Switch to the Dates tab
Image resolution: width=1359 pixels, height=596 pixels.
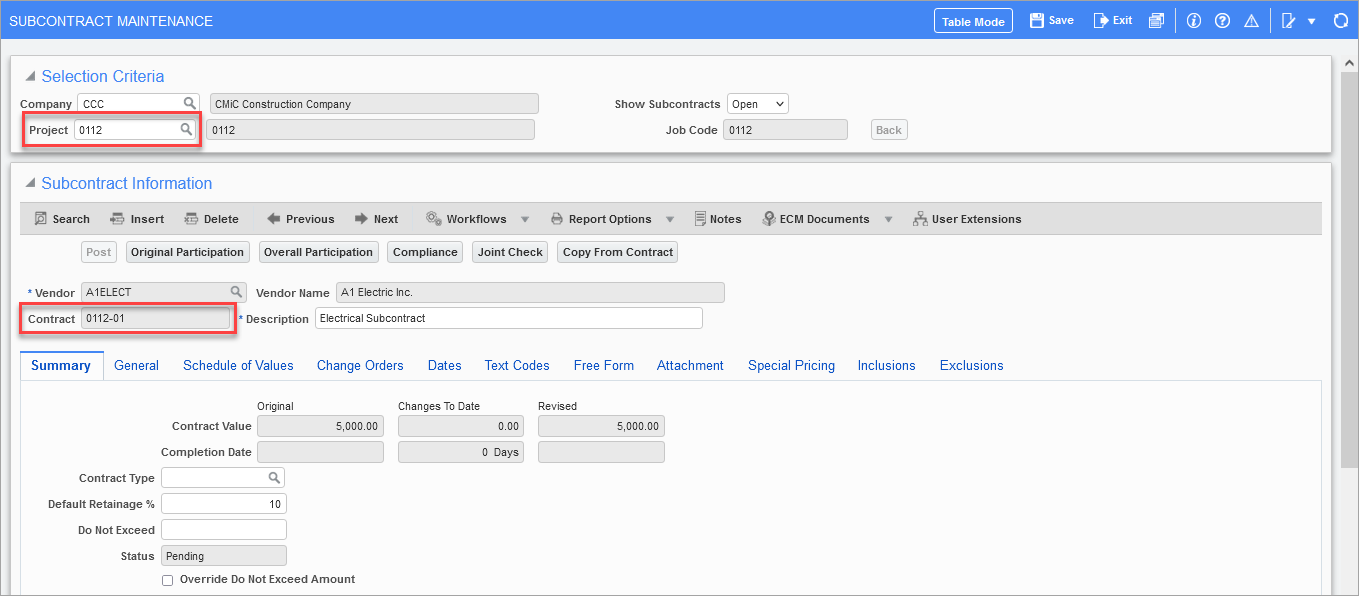pos(444,365)
